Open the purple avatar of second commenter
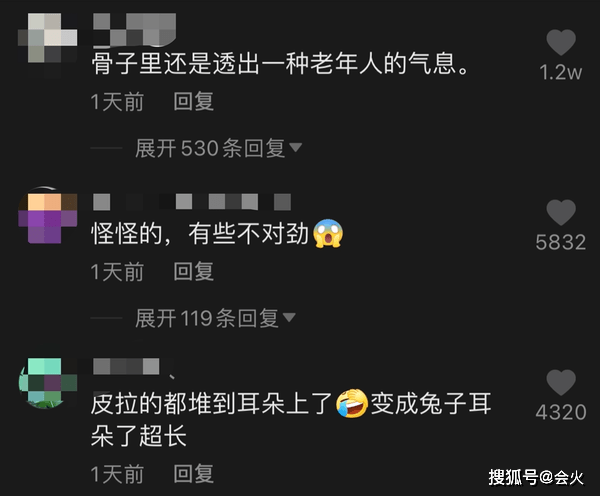 (x=47, y=217)
